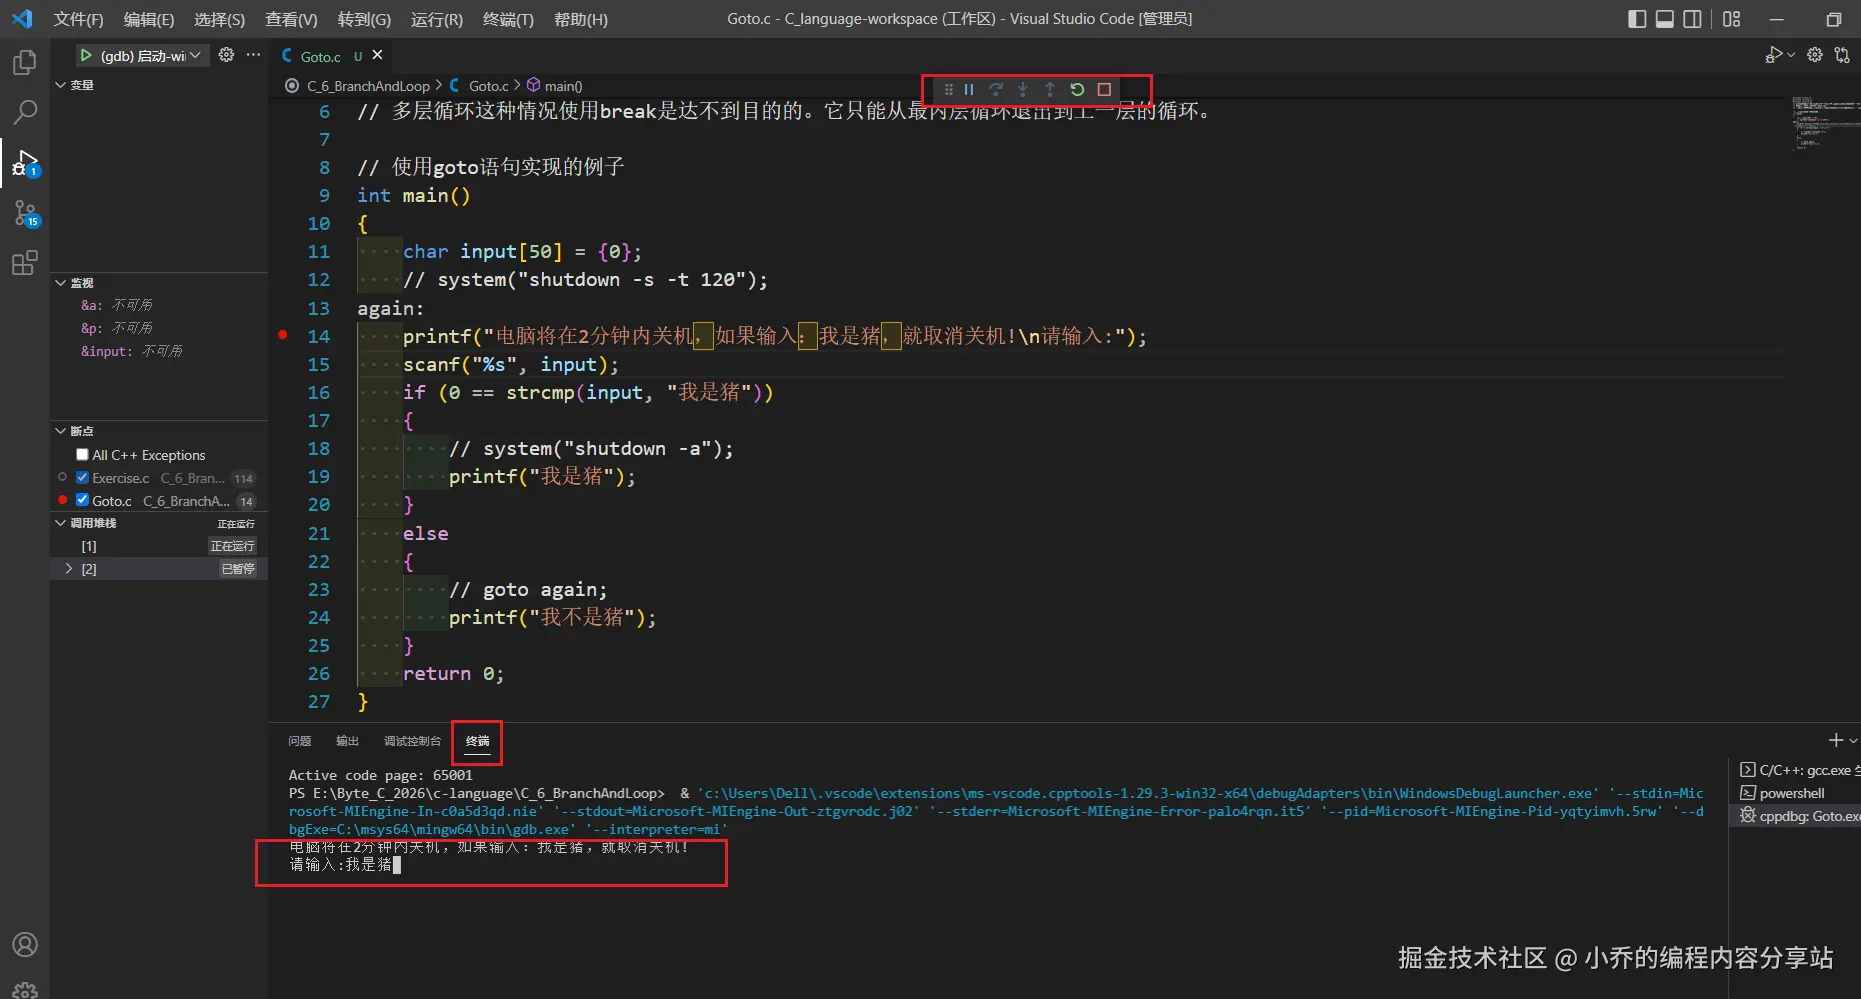
Task: Start debugging with green play button
Action: [x=86, y=55]
